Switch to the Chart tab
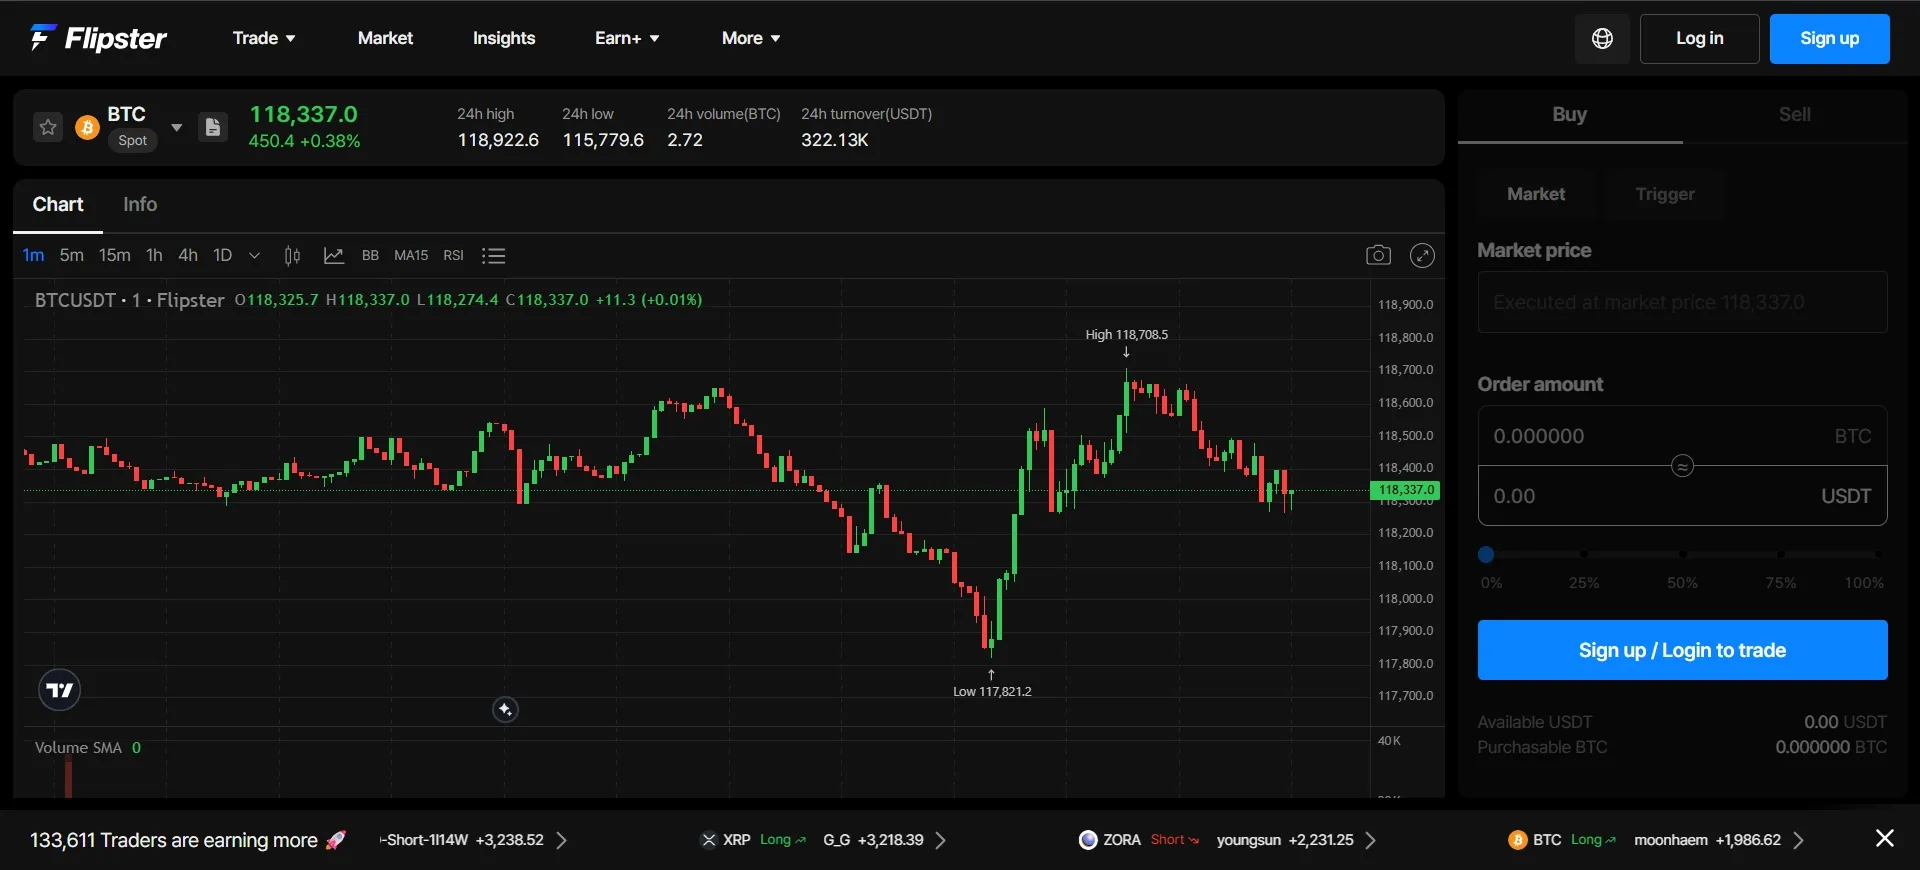Screen dimensions: 1920x870 58,204
